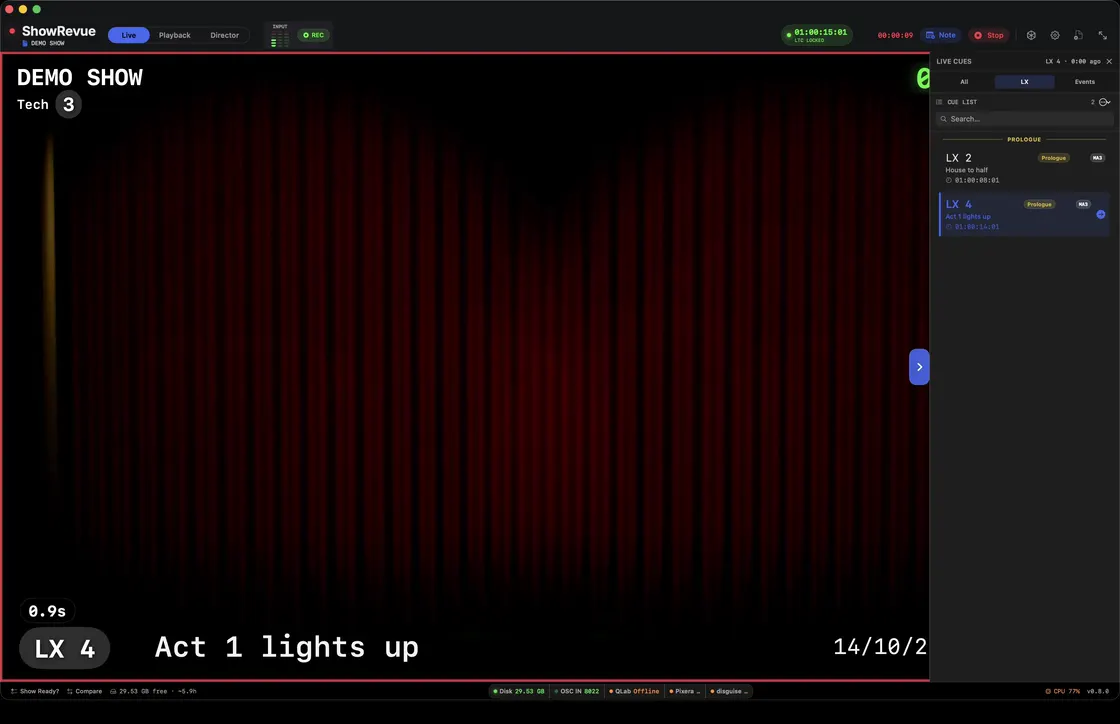This screenshot has width=1120, height=724.
Task: Click the Pixera status chip
Action: pos(685,691)
